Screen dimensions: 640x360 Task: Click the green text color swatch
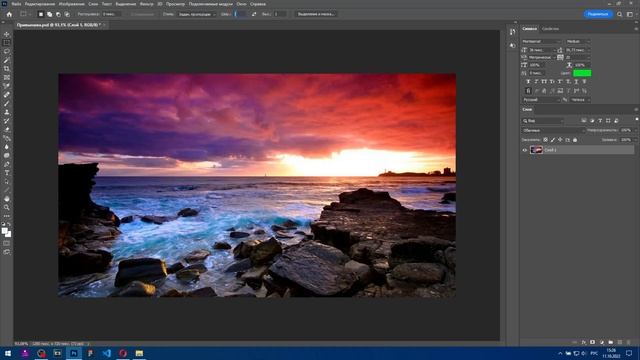[x=582, y=73]
